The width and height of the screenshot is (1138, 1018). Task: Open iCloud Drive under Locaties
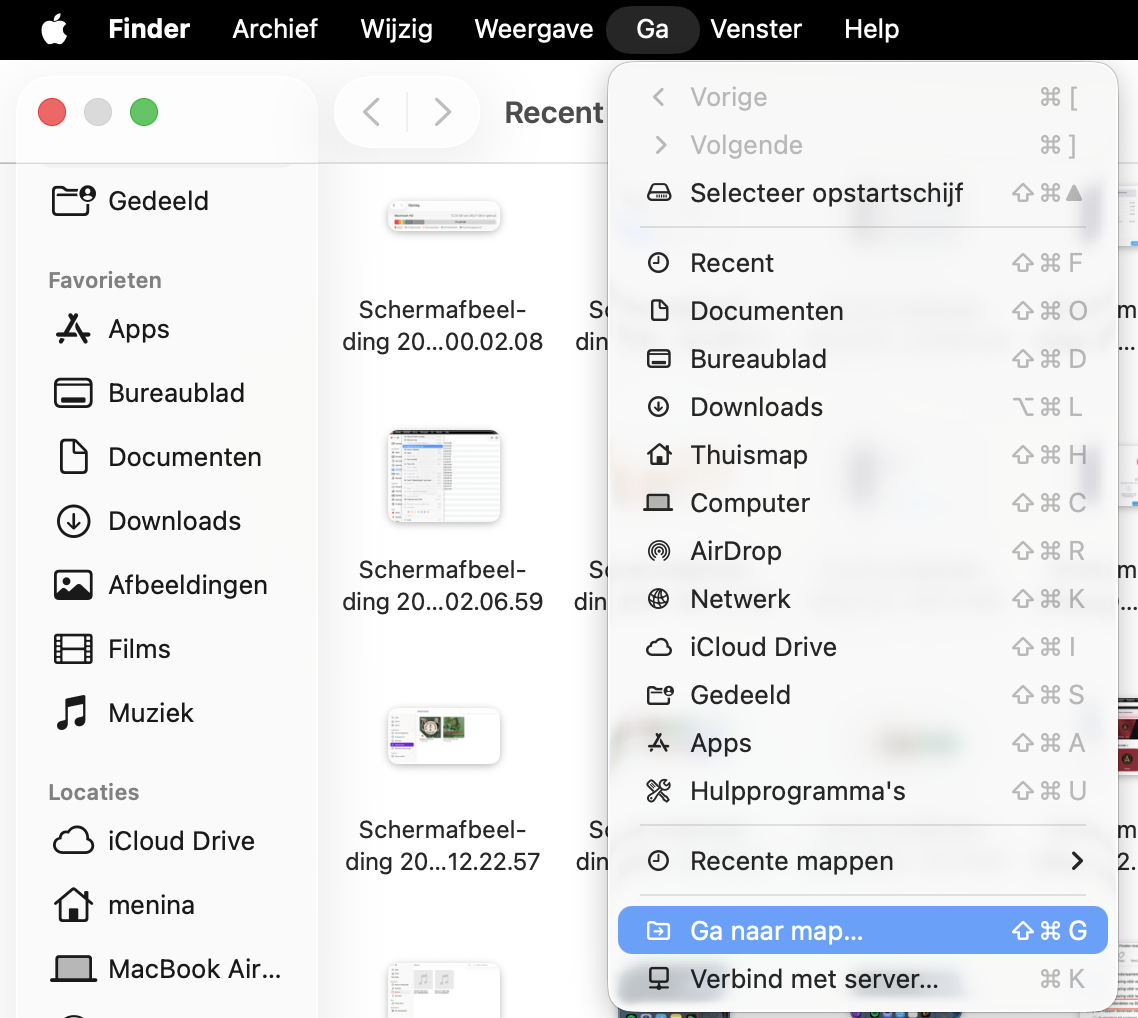(180, 841)
